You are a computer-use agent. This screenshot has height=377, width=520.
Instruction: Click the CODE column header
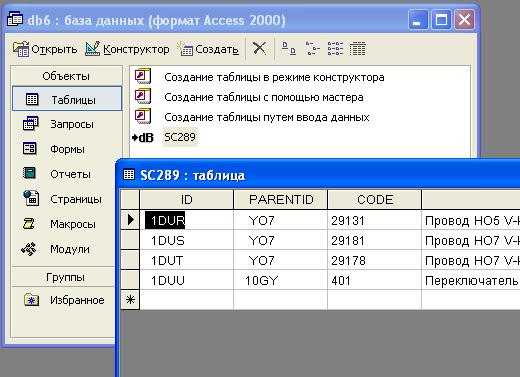(x=375, y=199)
